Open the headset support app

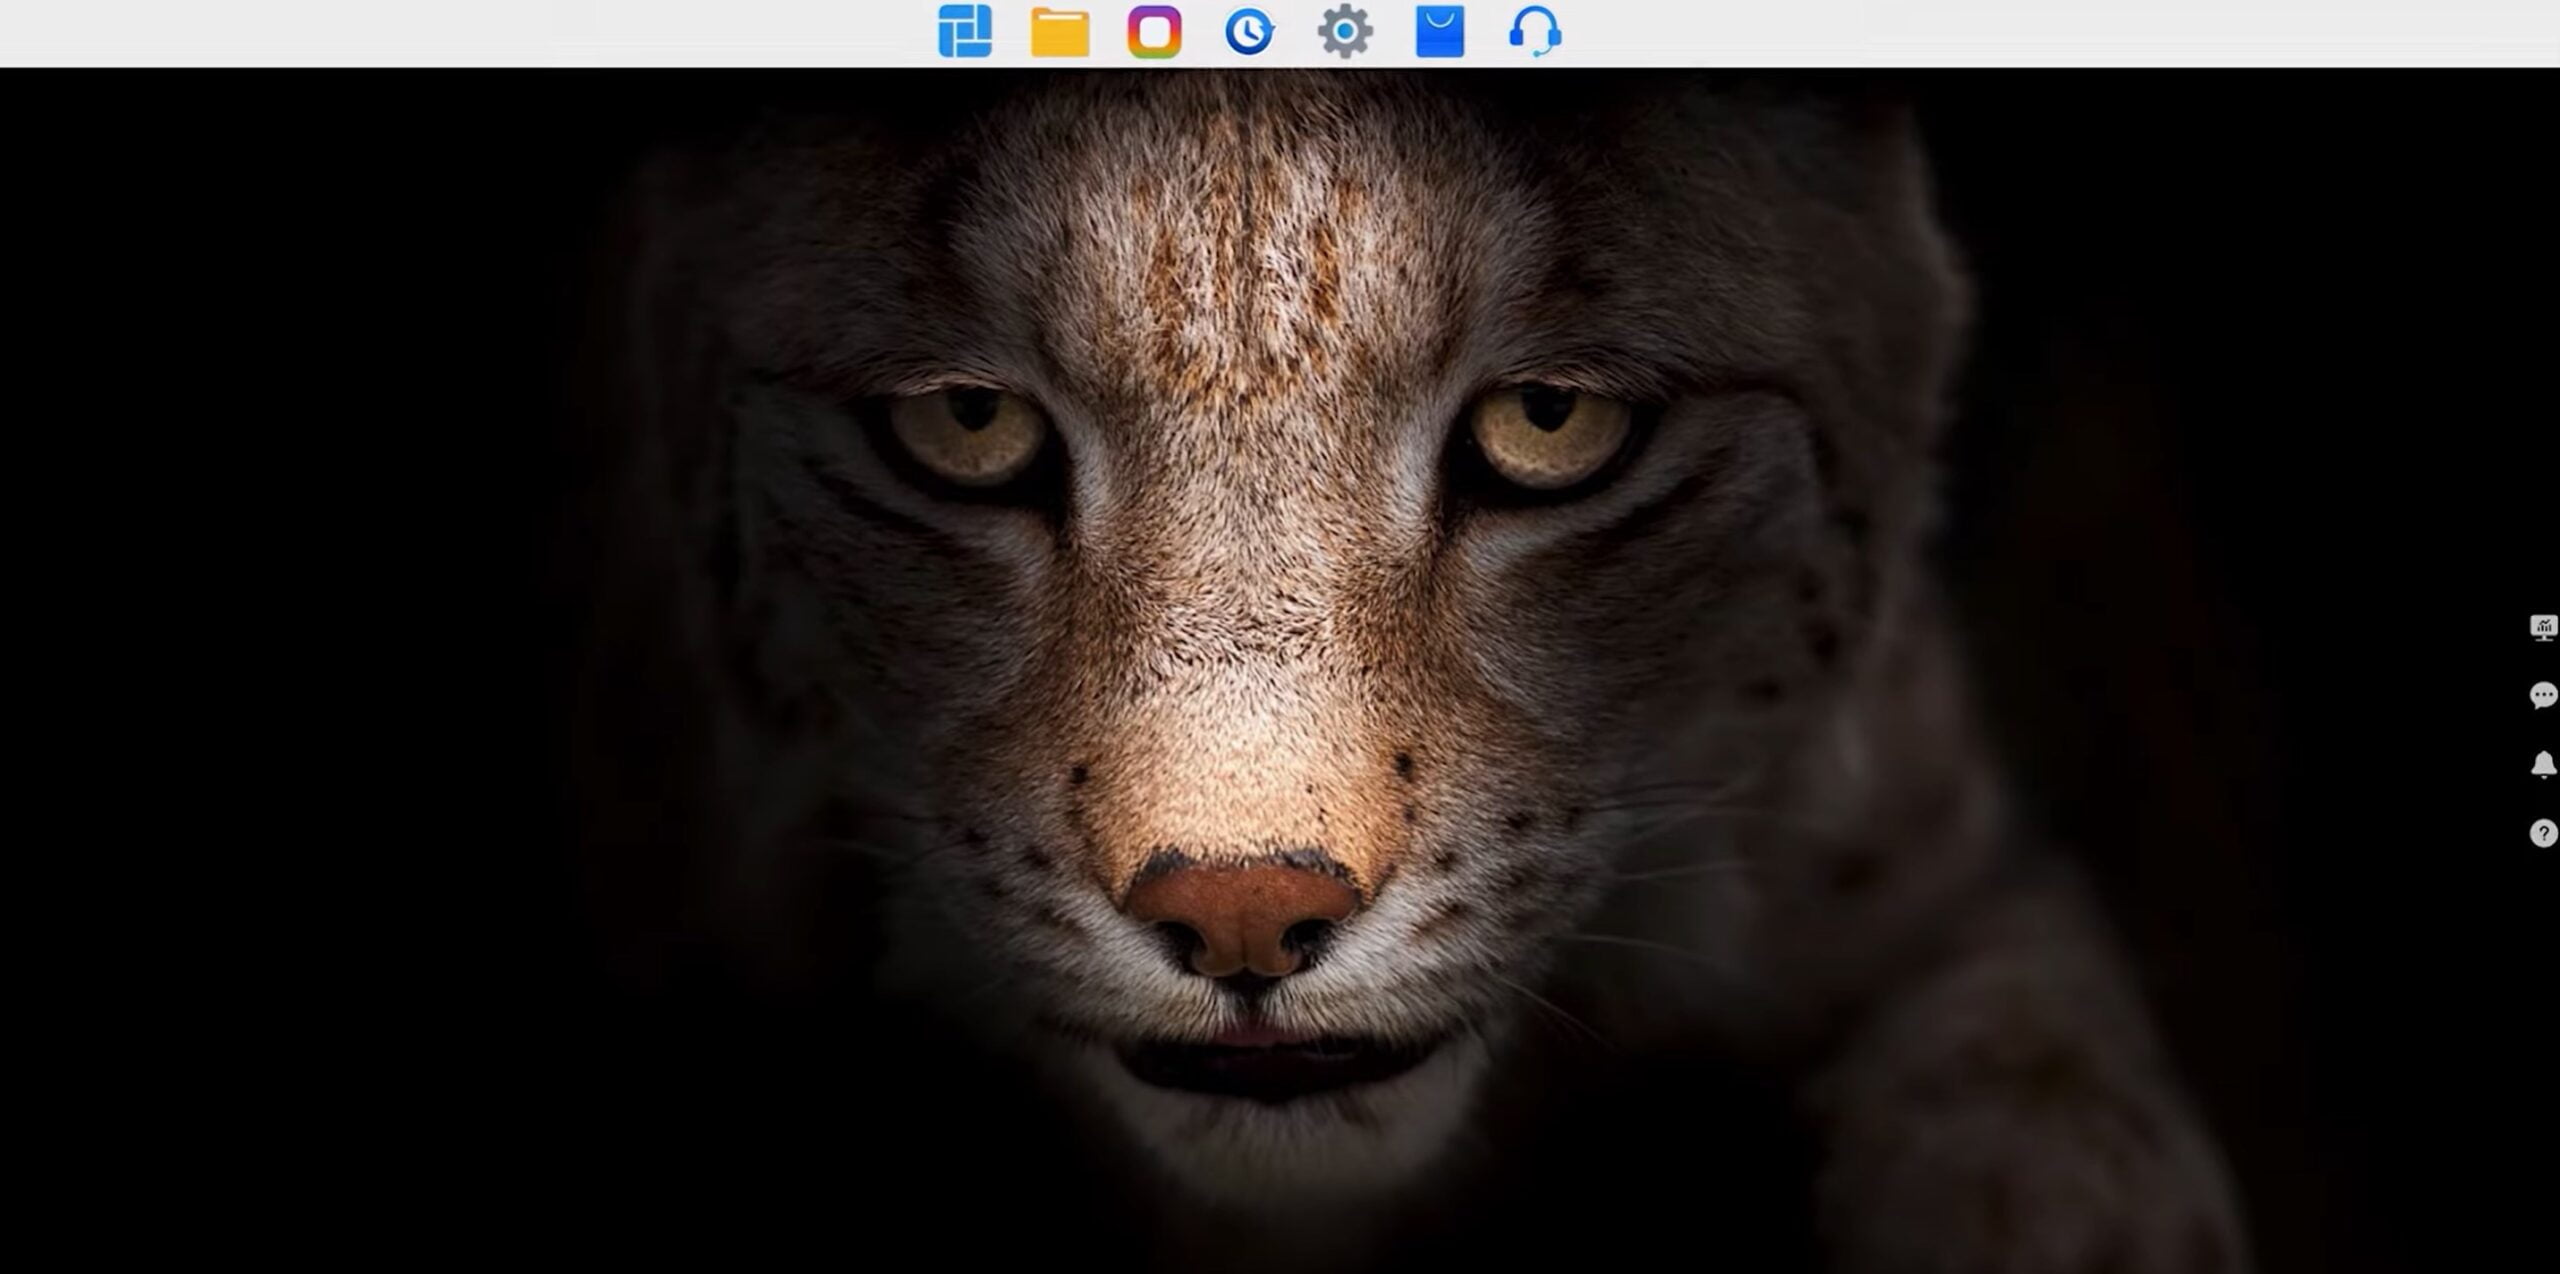pyautogui.click(x=1535, y=32)
